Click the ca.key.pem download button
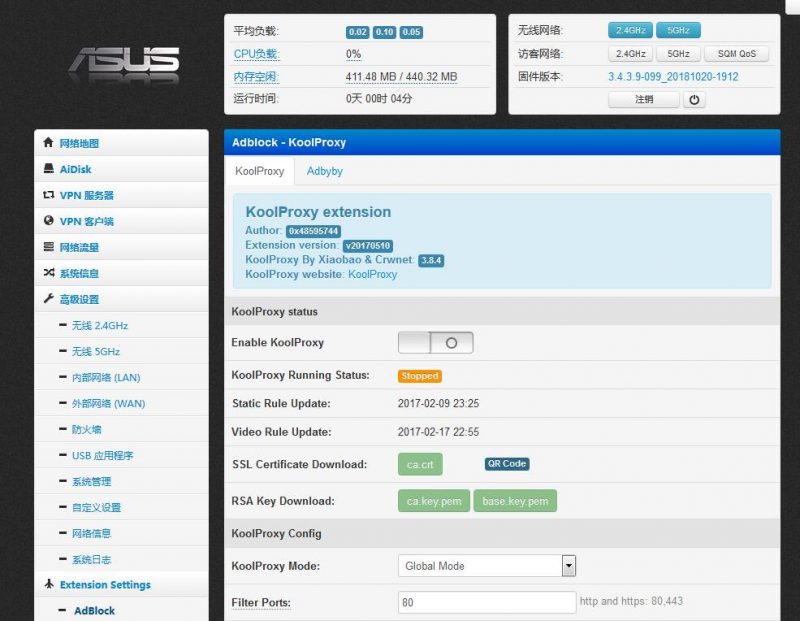 433,501
